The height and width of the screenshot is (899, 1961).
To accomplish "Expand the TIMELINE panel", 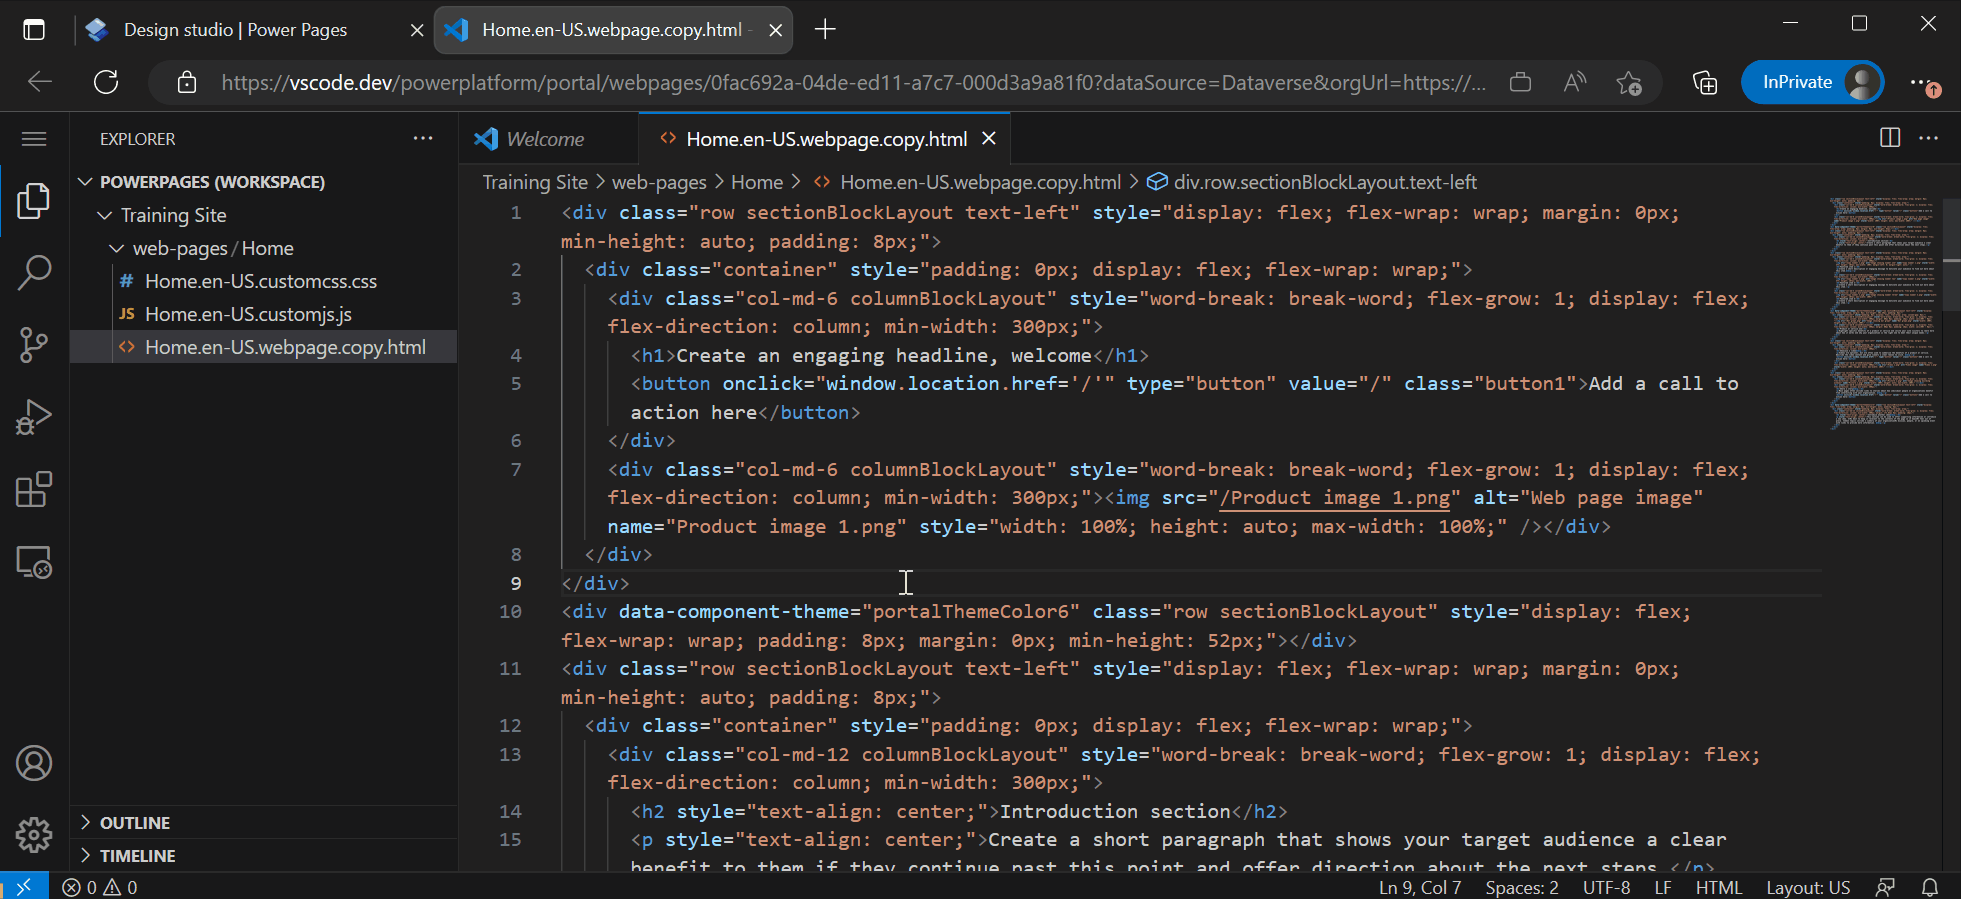I will pos(137,856).
